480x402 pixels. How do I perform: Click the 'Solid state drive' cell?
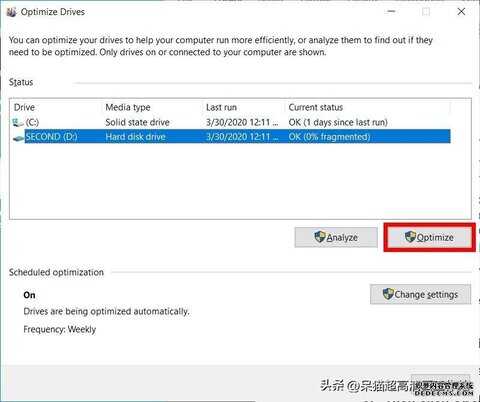[137, 122]
